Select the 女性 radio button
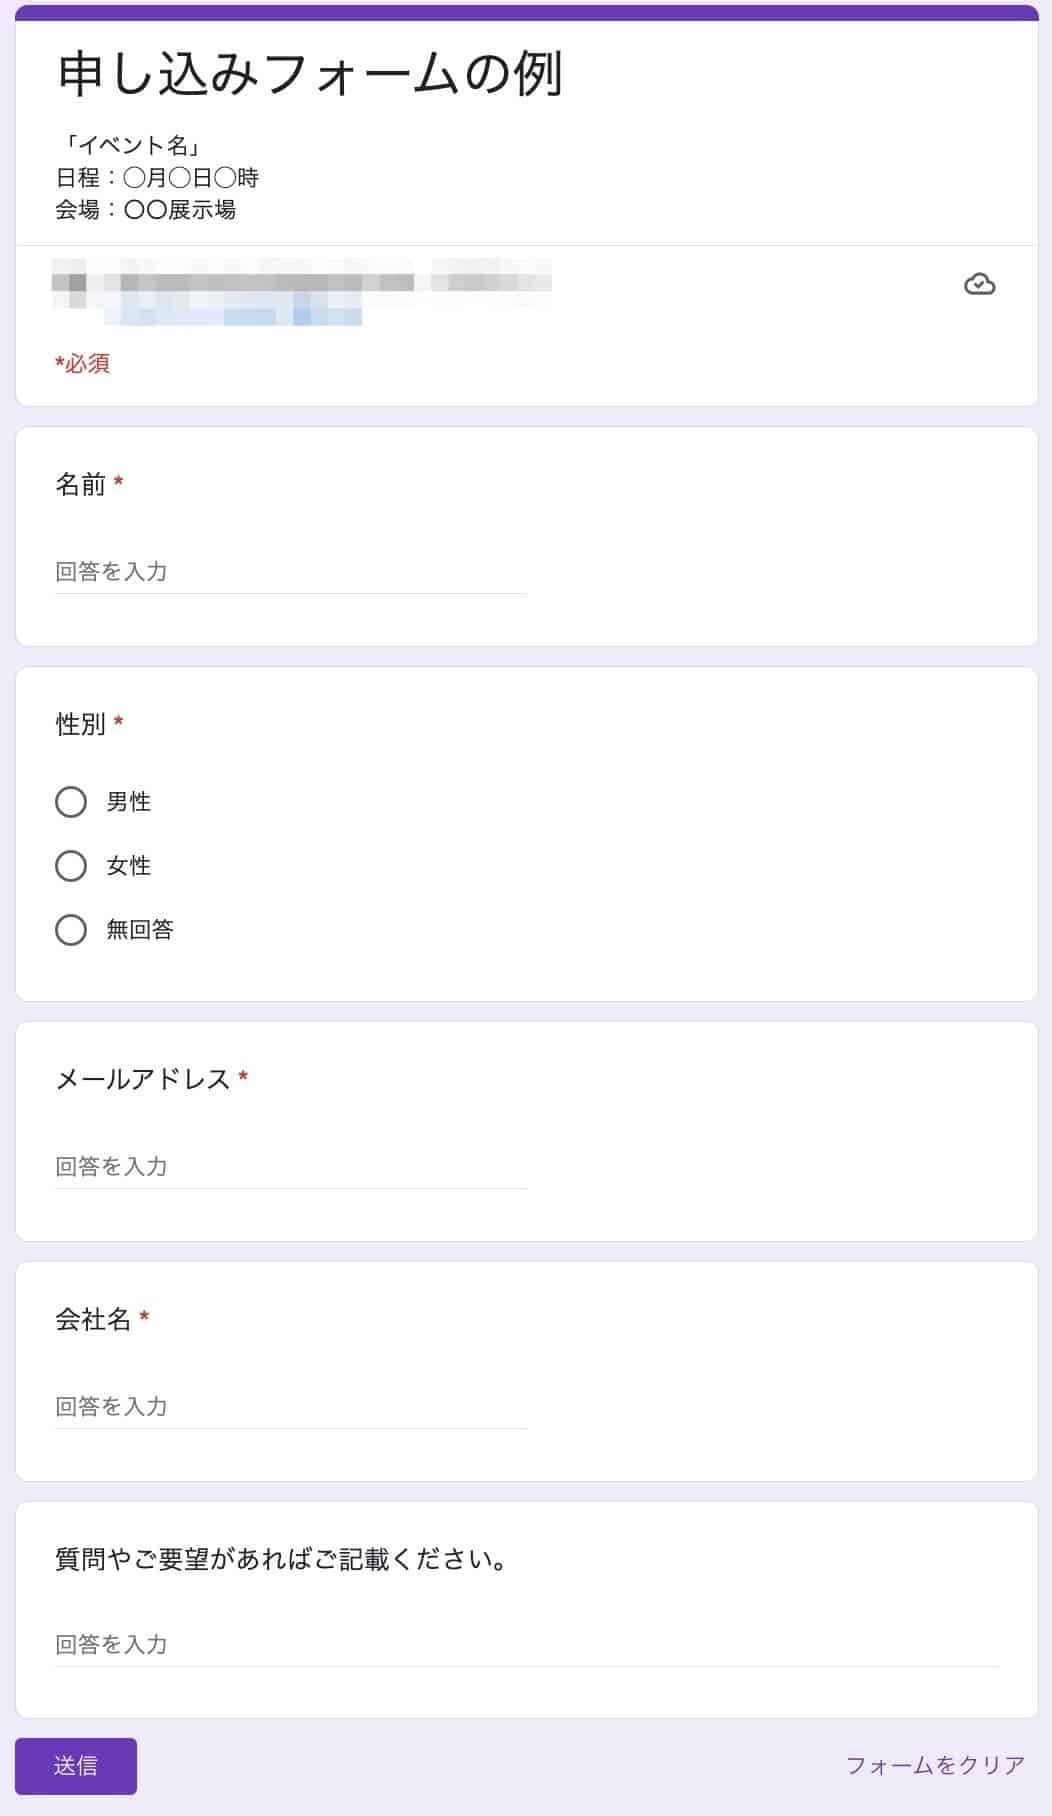Image resolution: width=1052 pixels, height=1816 pixels. pos(71,866)
